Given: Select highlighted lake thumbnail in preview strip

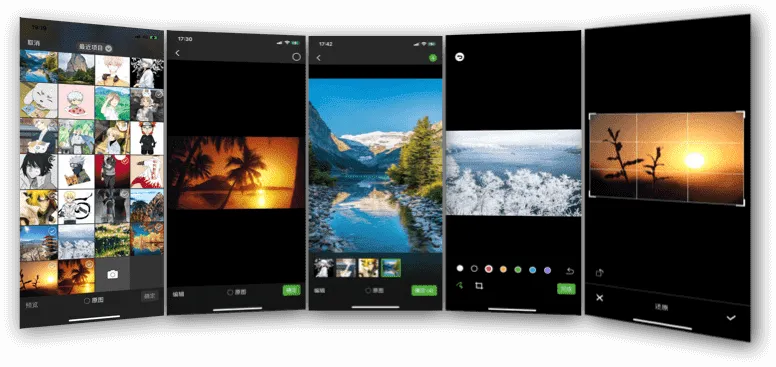Looking at the screenshot, I should click(391, 268).
